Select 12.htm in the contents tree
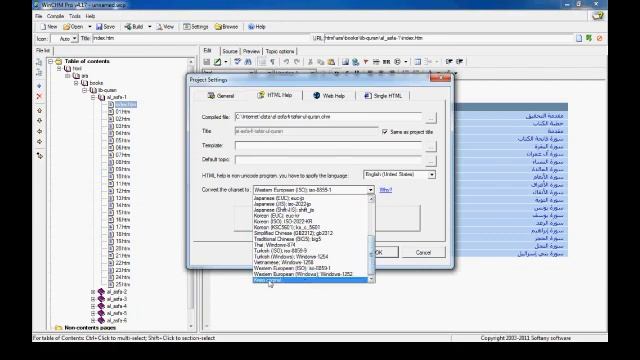 (122, 191)
